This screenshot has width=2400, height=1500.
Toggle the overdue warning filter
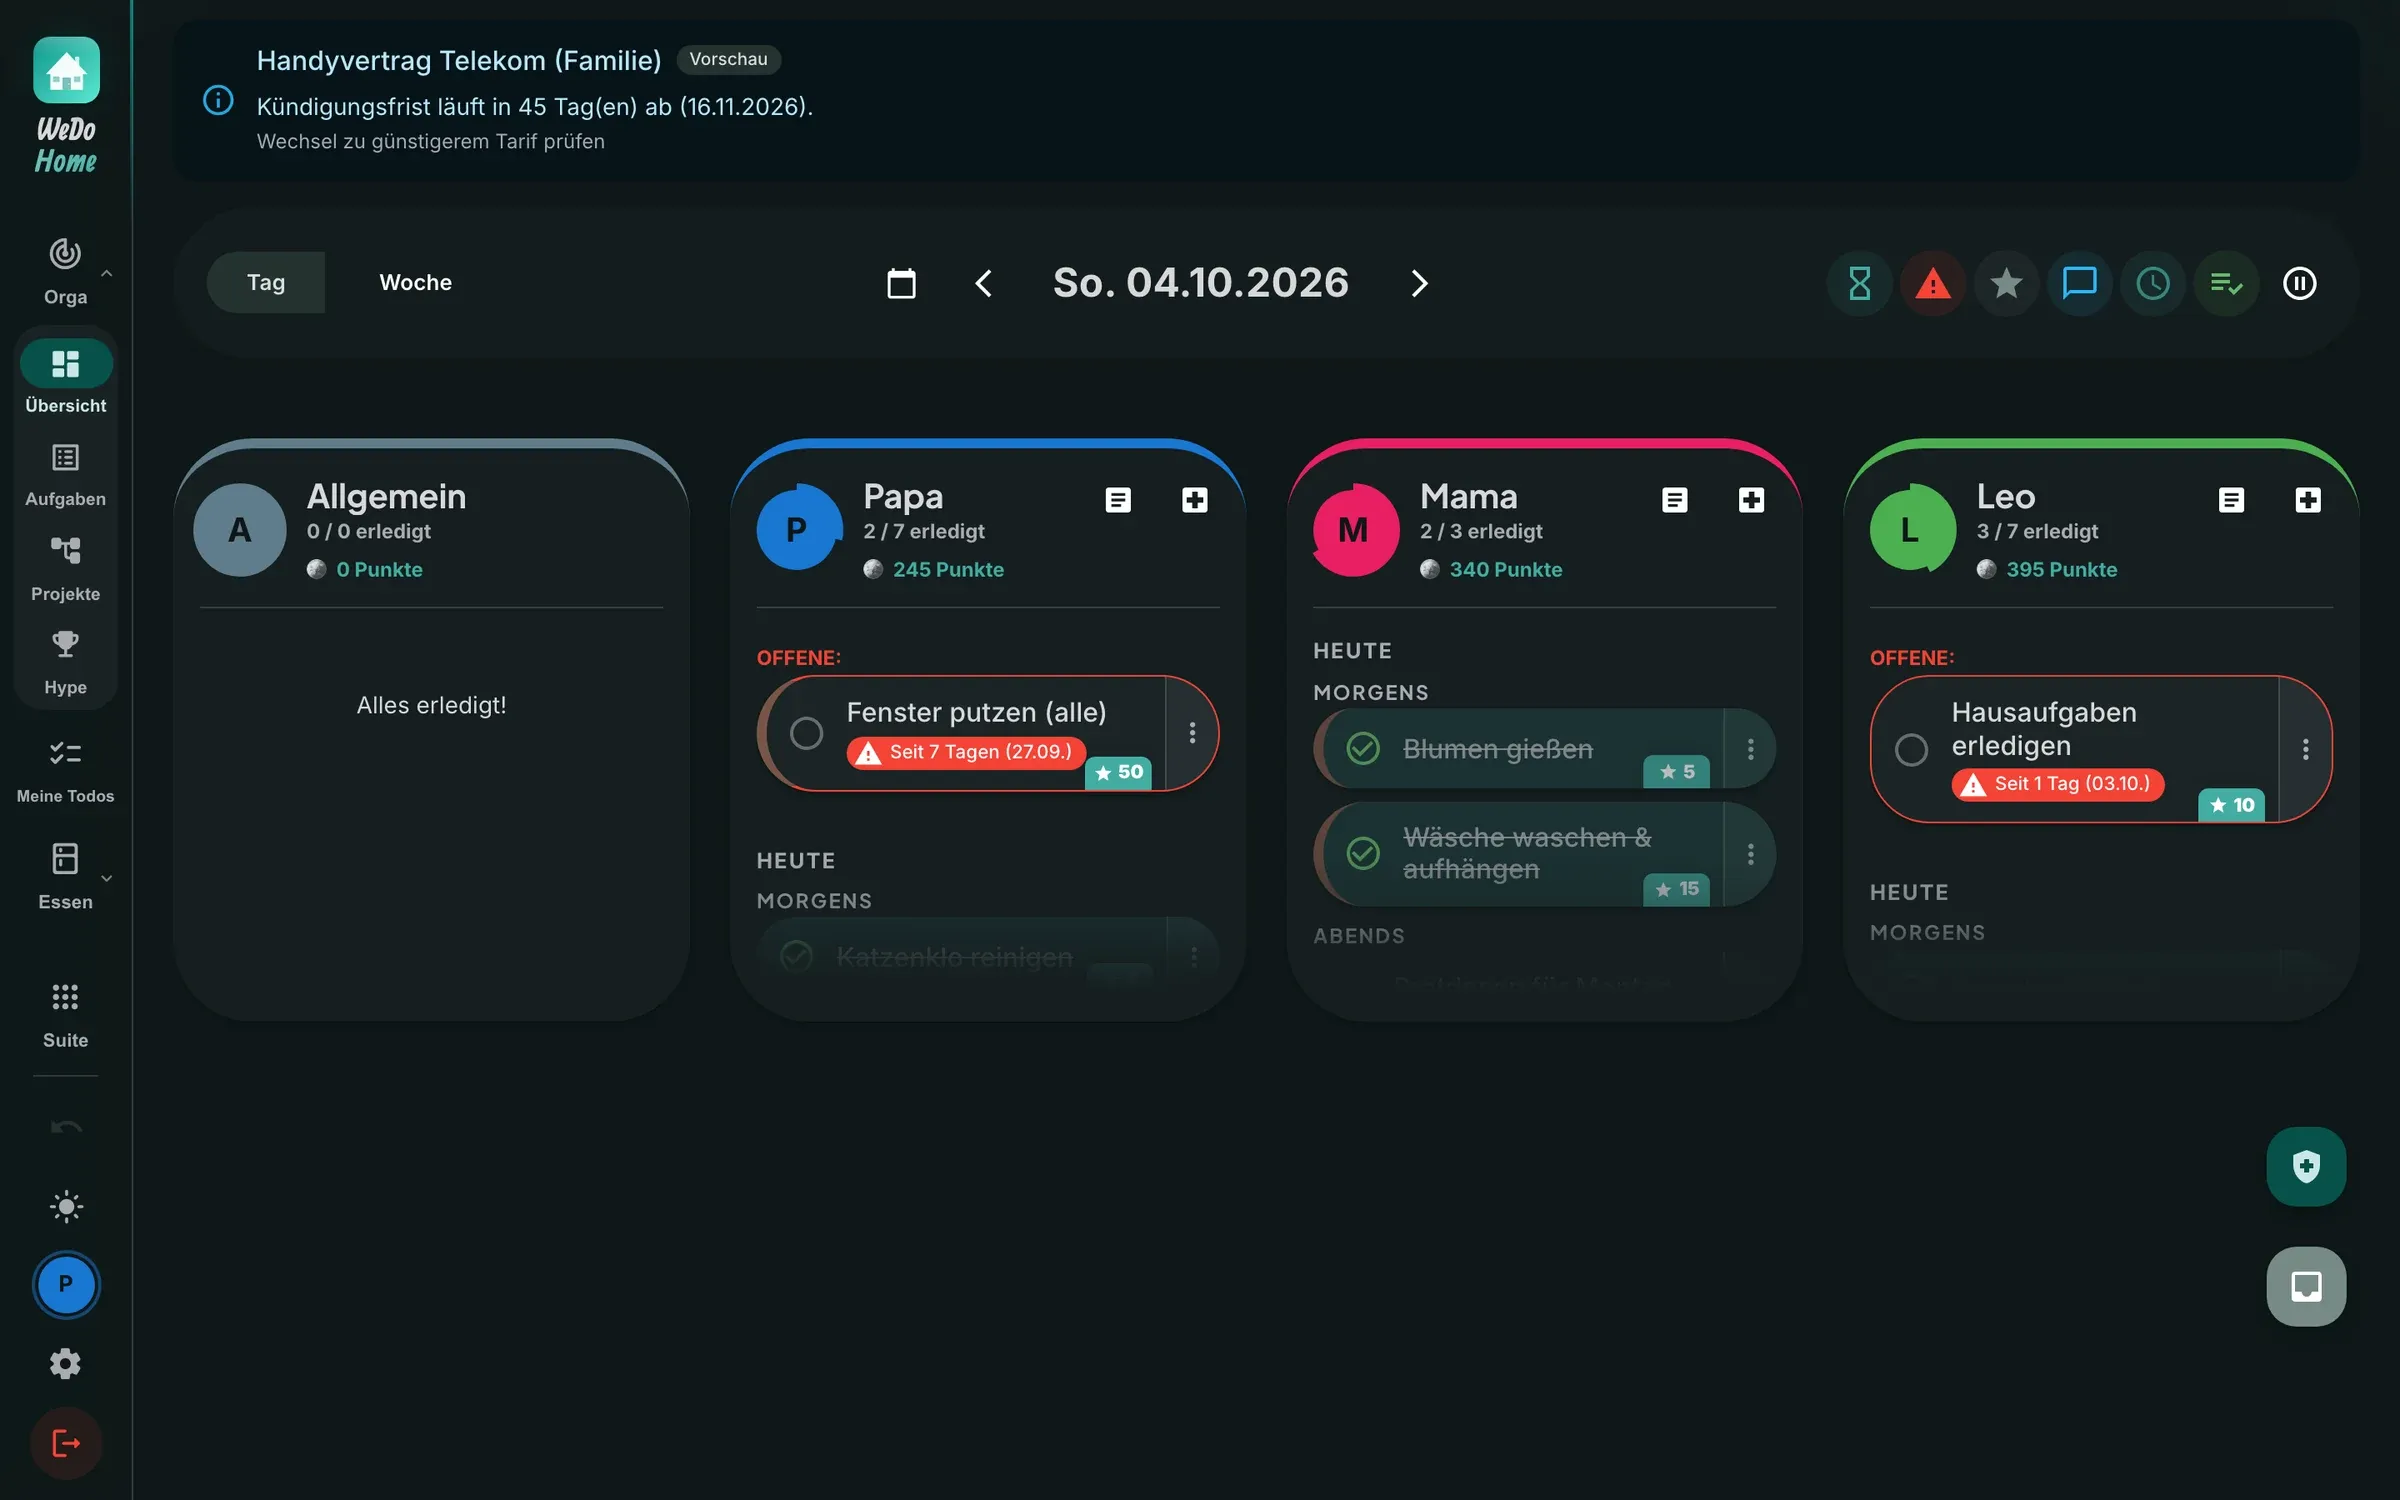point(1933,283)
